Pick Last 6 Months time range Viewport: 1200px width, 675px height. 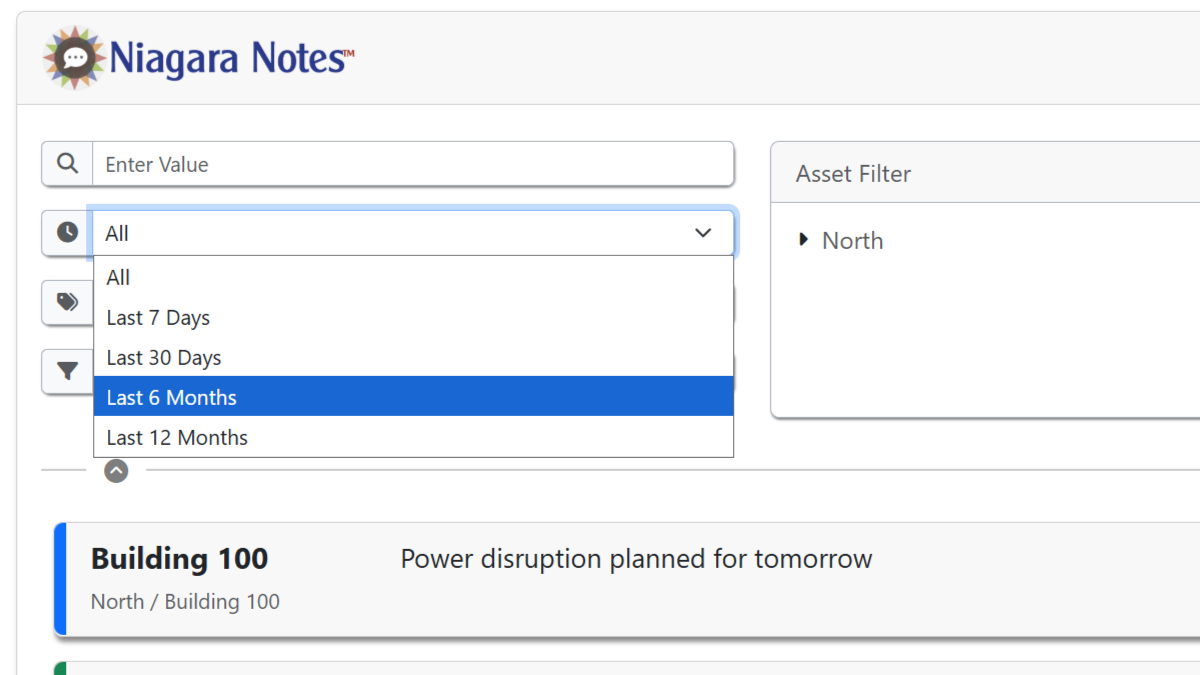(172, 398)
